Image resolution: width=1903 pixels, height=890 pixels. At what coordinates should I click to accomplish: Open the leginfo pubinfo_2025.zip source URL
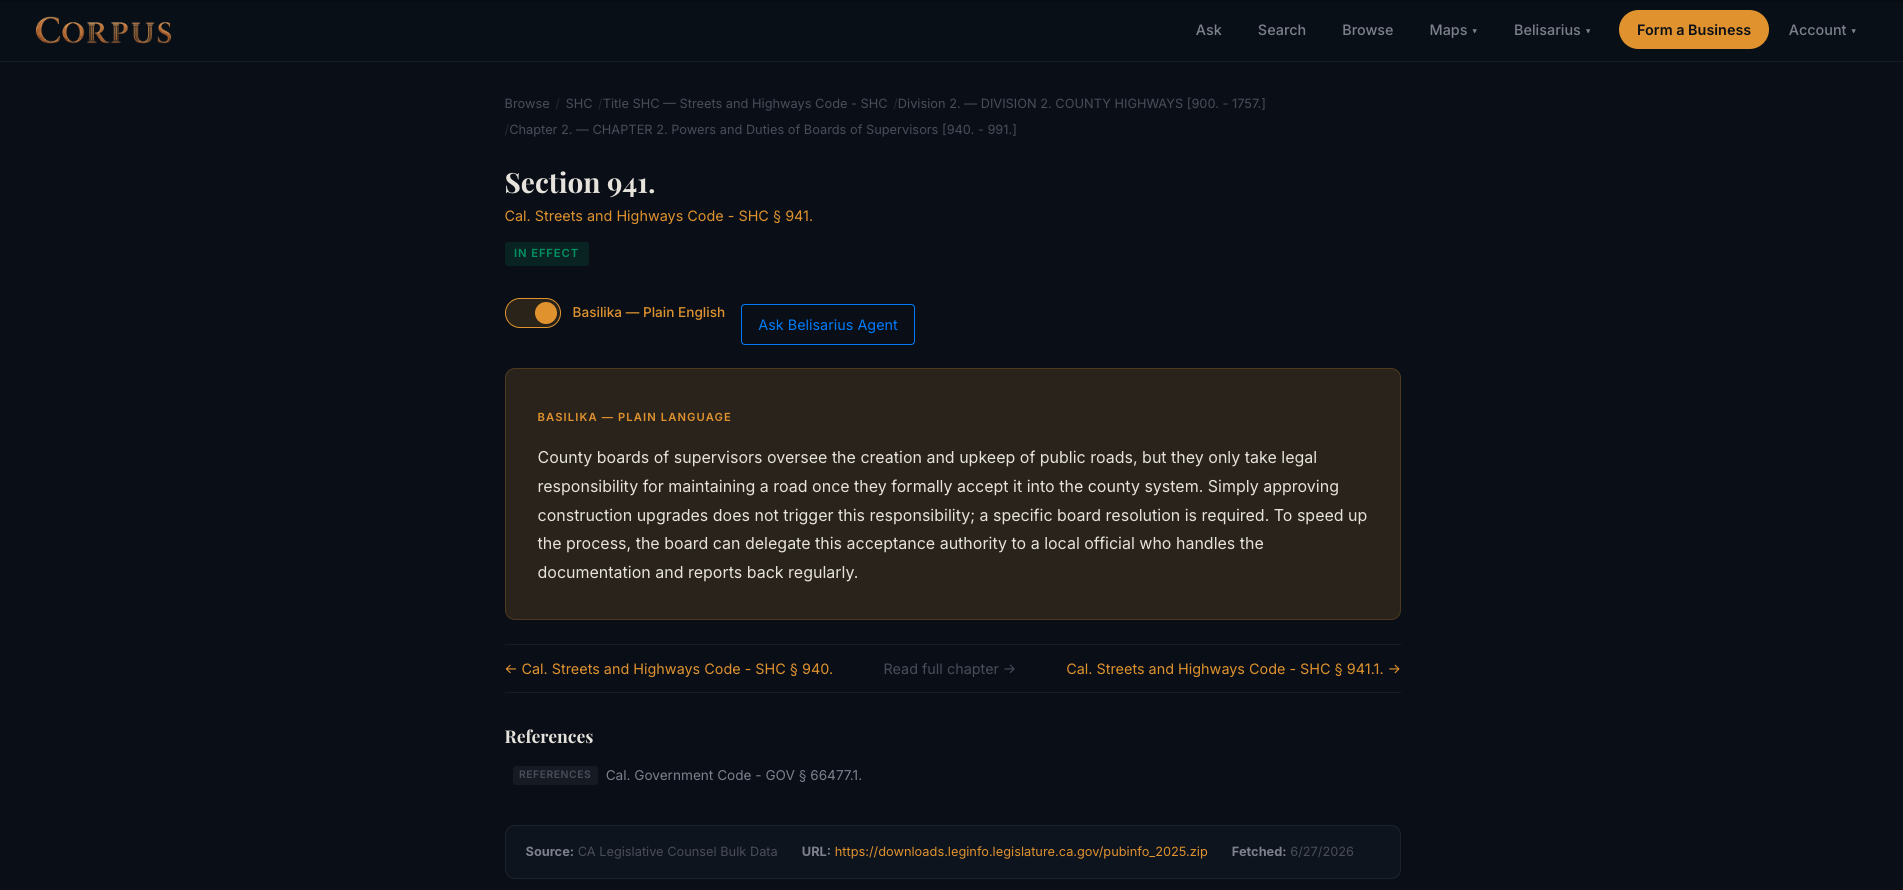(1021, 852)
